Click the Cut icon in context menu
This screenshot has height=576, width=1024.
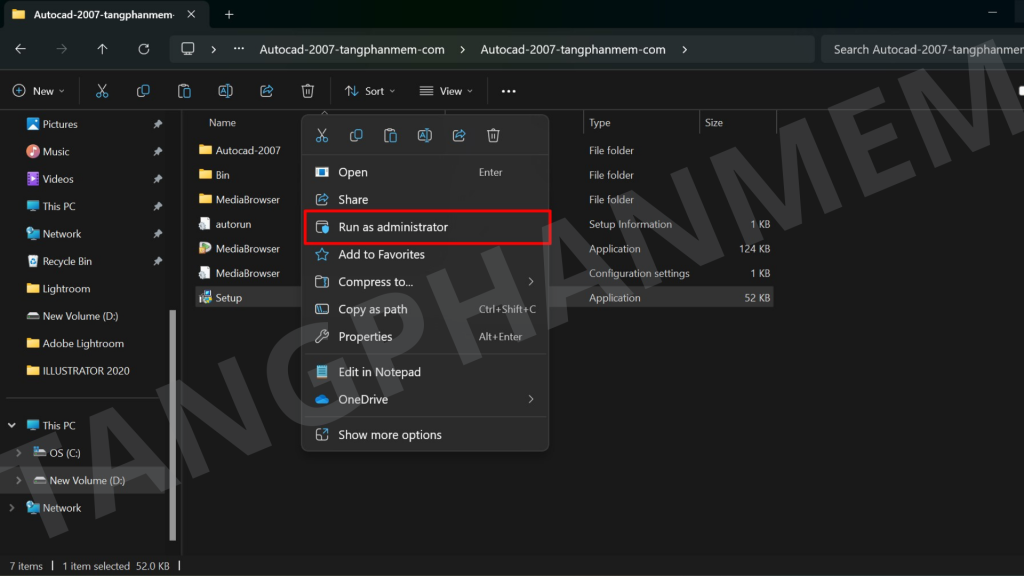(x=322, y=136)
